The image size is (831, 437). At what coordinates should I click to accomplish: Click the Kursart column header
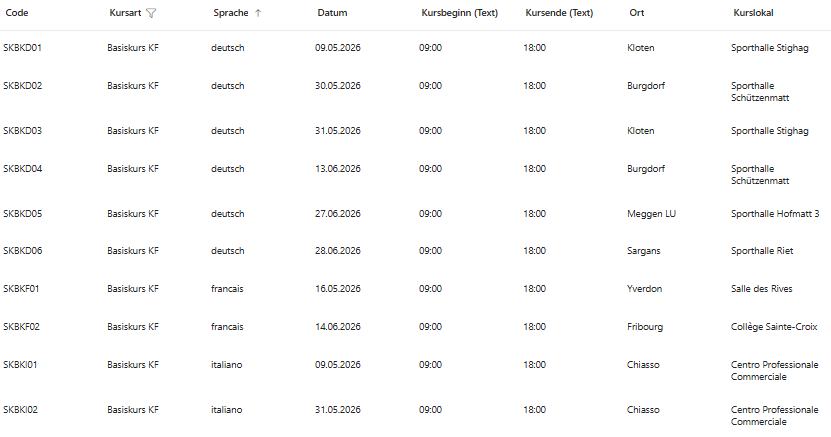pyautogui.click(x=125, y=13)
